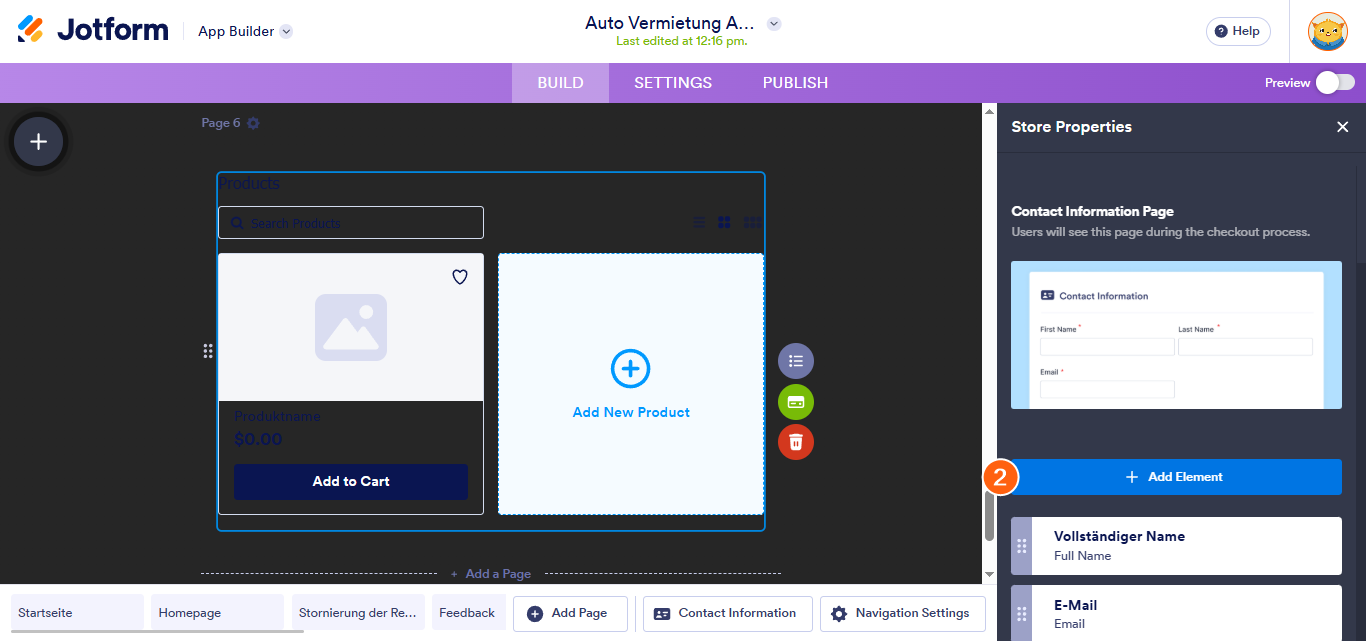The image size is (1366, 641).
Task: Open your profile avatar menu
Action: pyautogui.click(x=1327, y=31)
